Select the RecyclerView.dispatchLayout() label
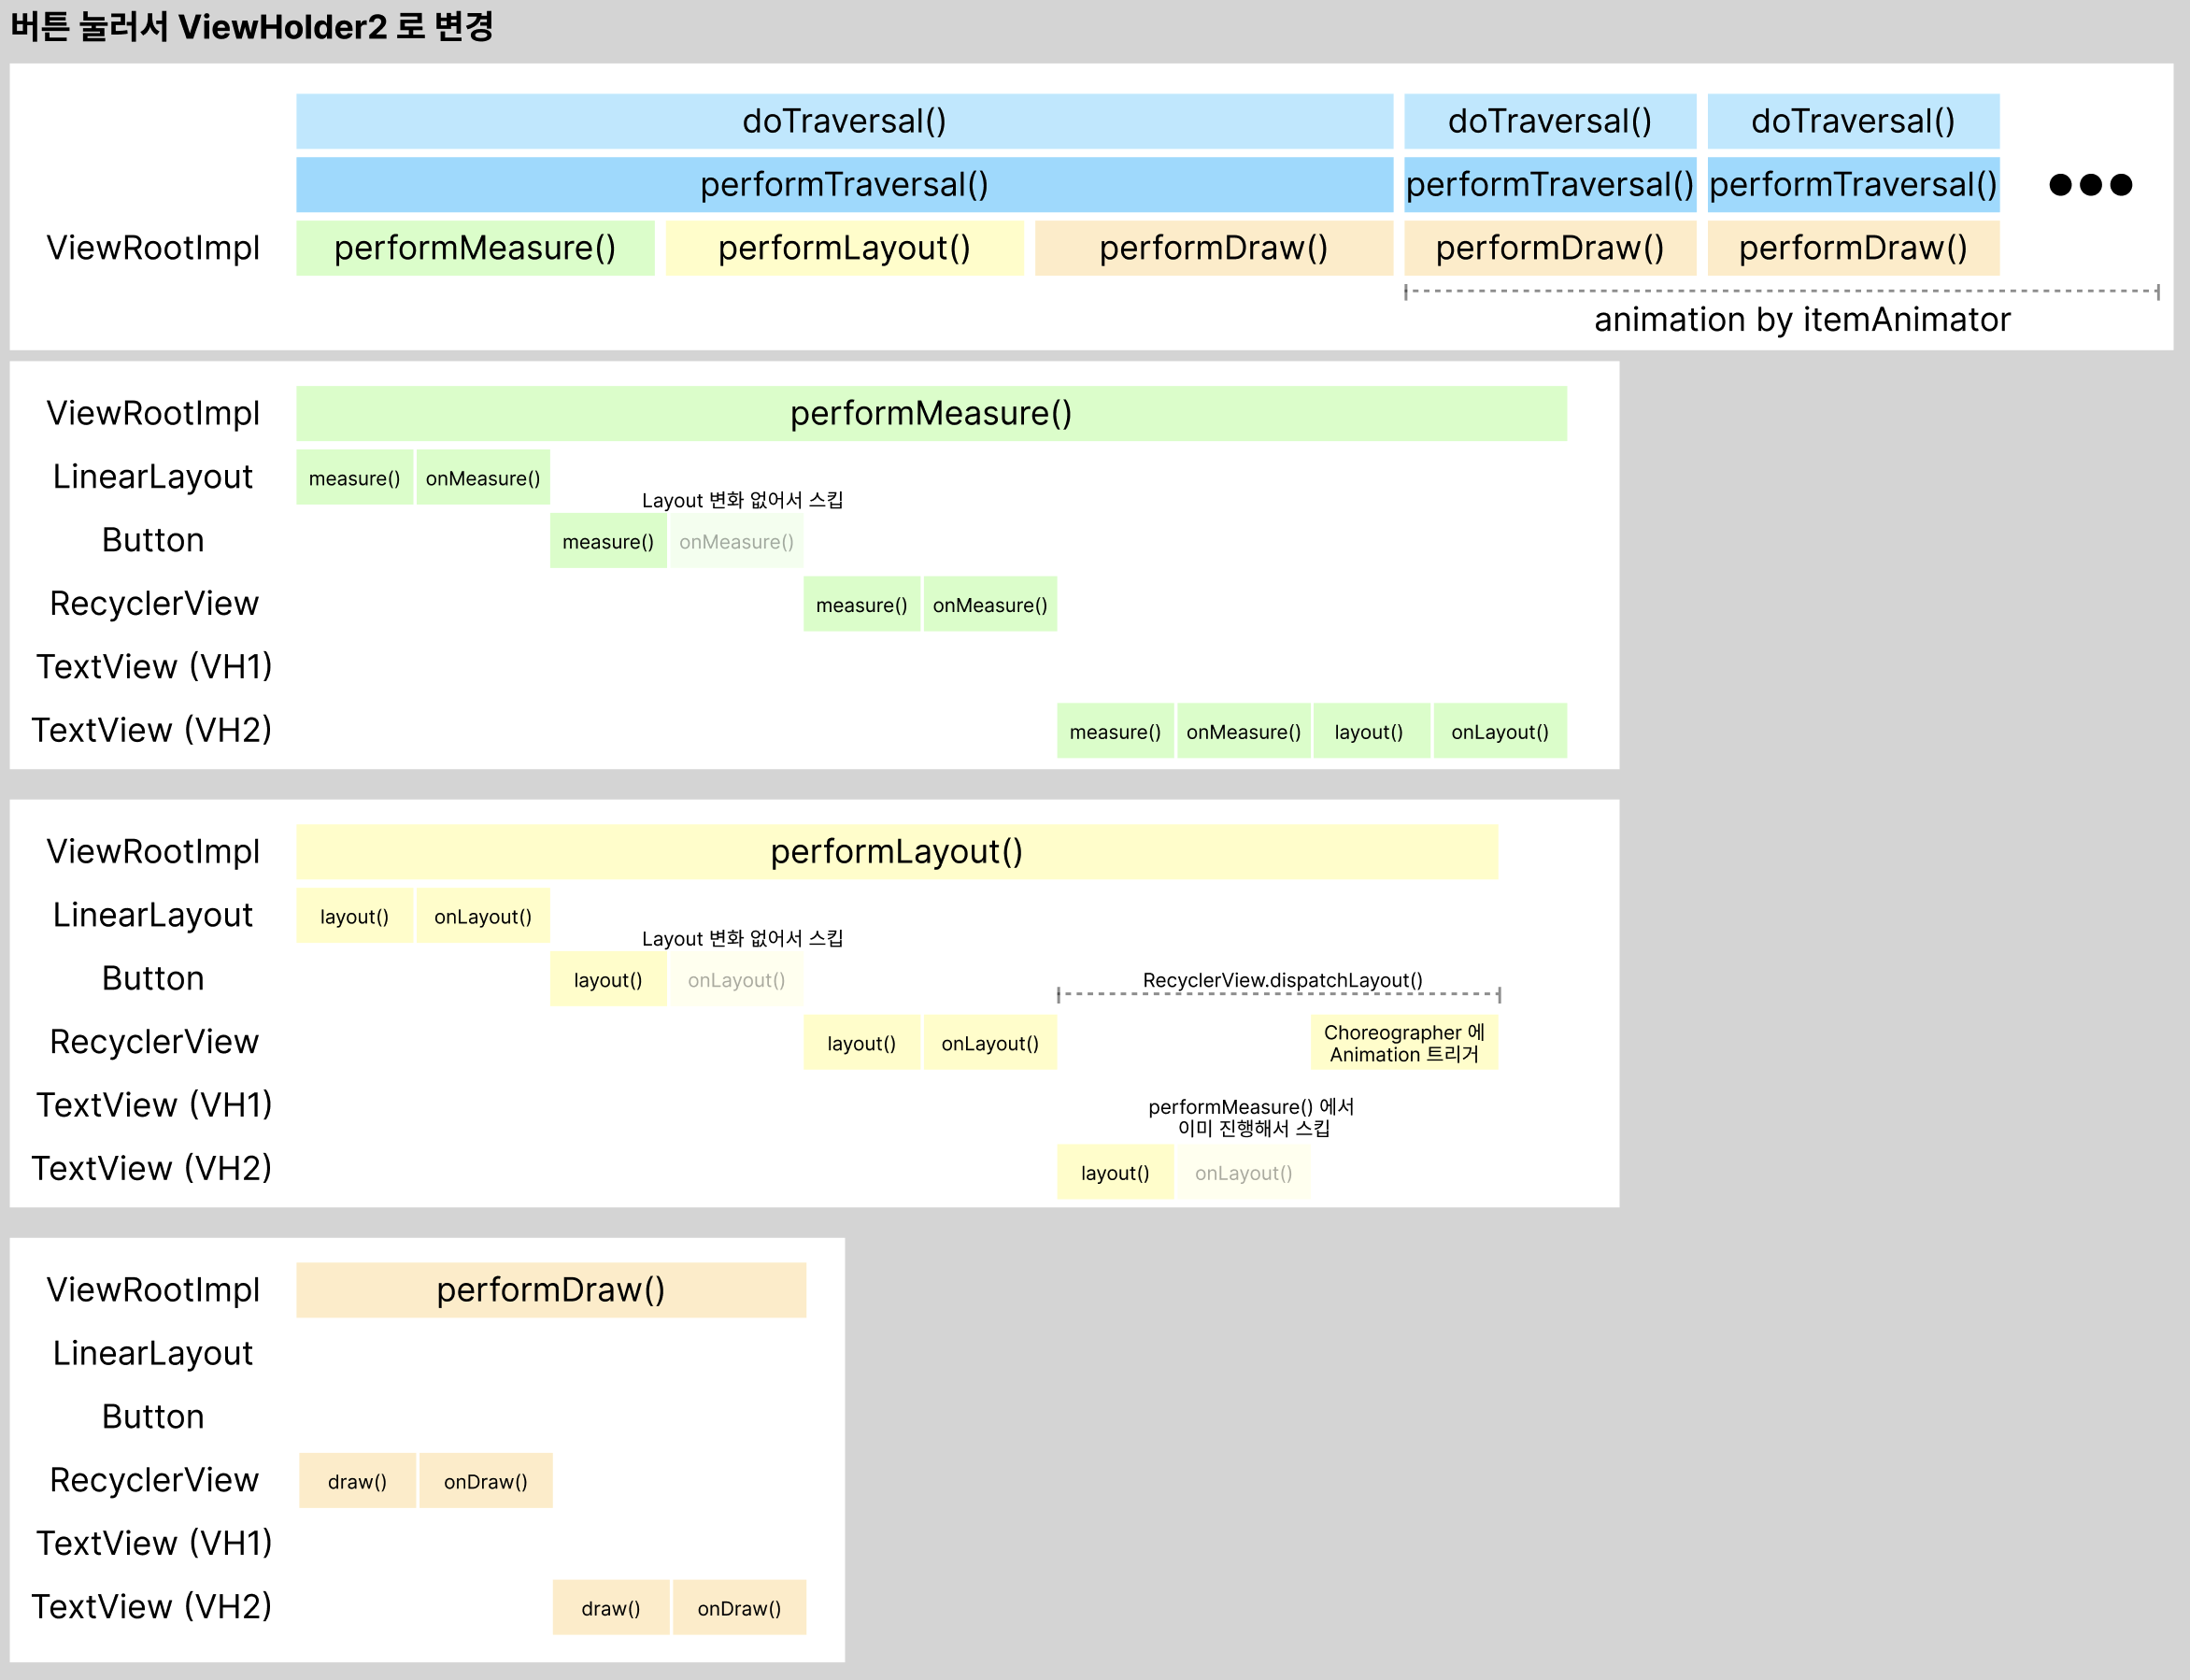Image resolution: width=2190 pixels, height=1680 pixels. coord(1282,980)
